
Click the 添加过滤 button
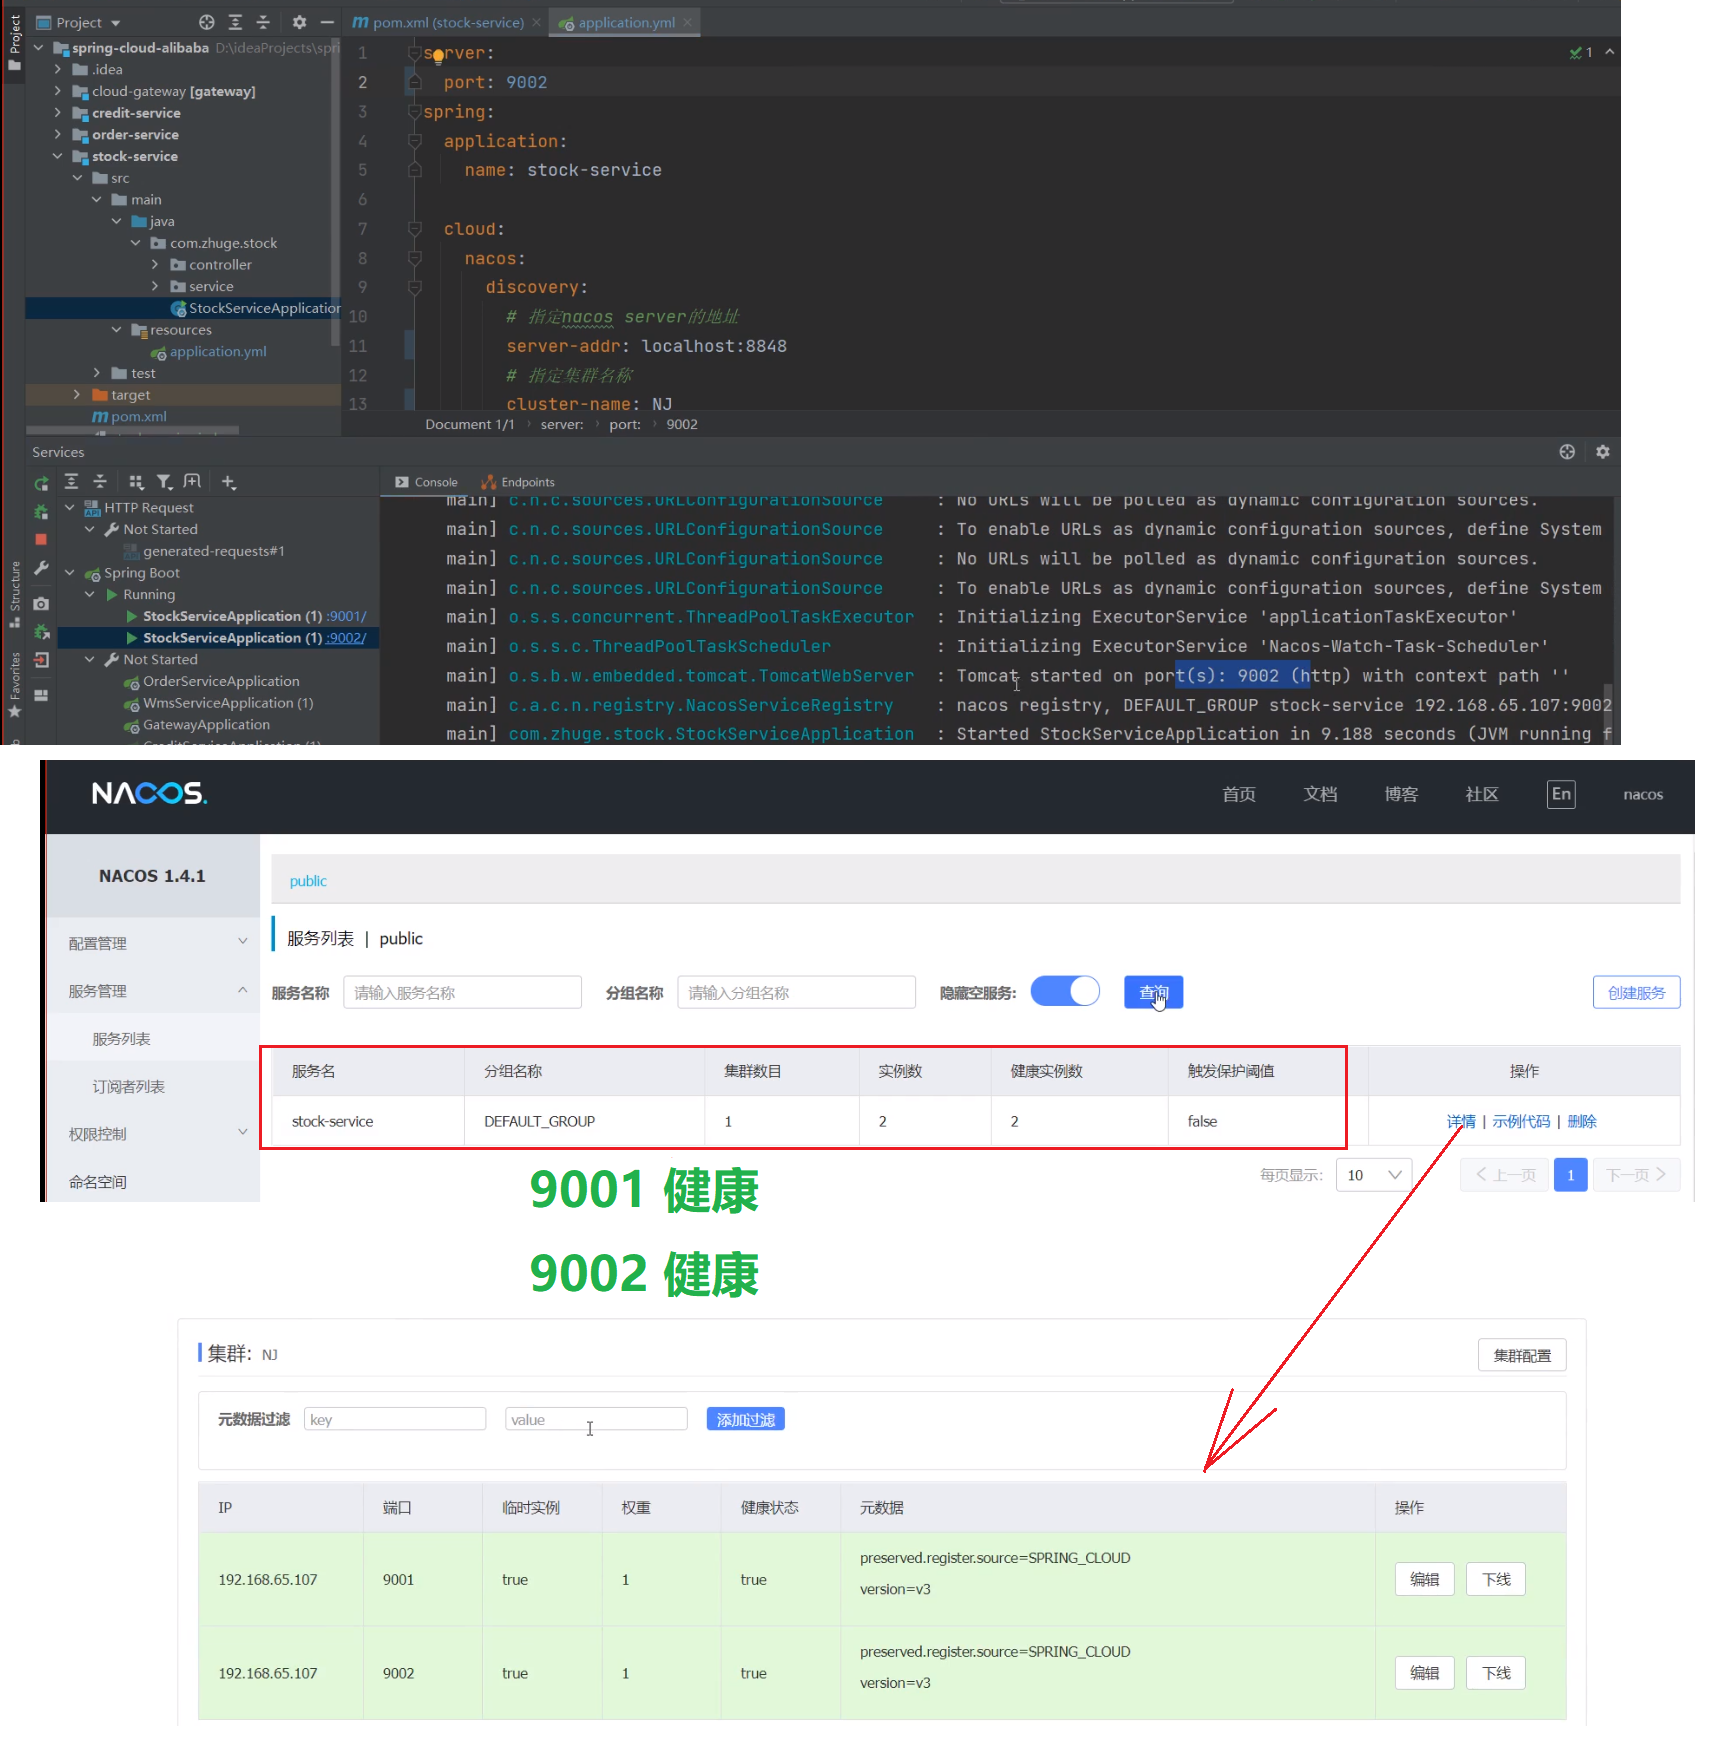[745, 1419]
